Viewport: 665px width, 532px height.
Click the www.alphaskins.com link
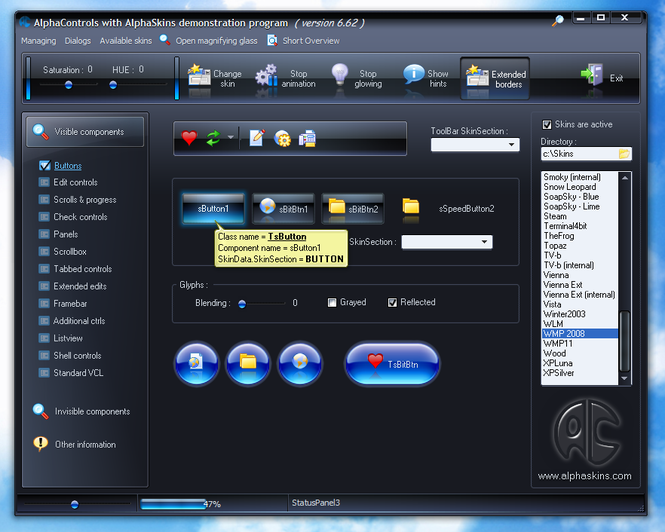coord(584,476)
